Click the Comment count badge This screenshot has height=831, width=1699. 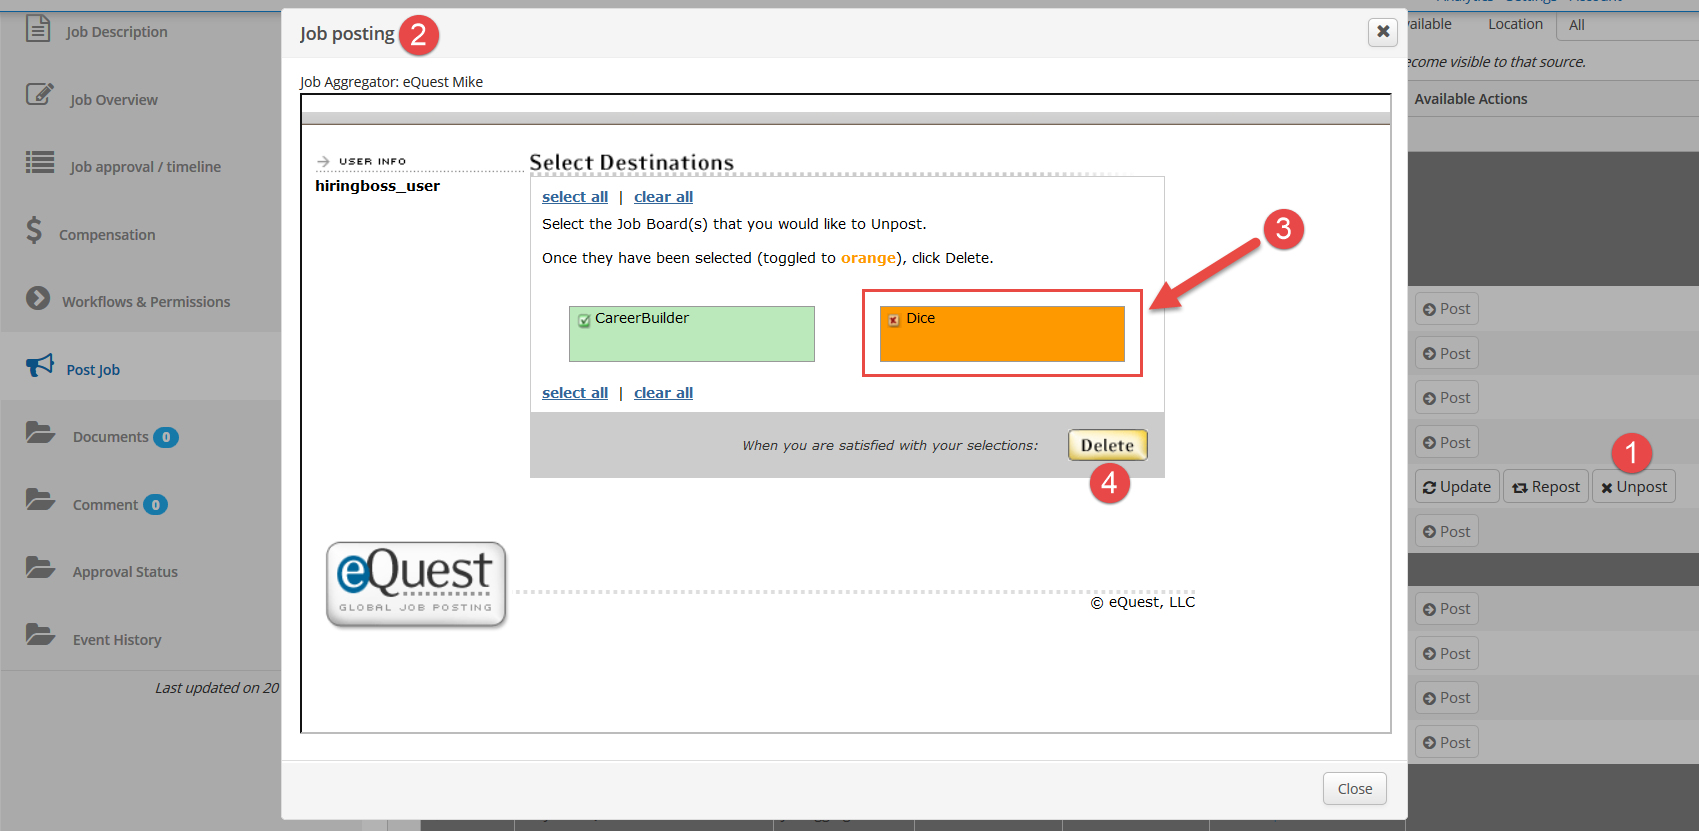point(155,505)
